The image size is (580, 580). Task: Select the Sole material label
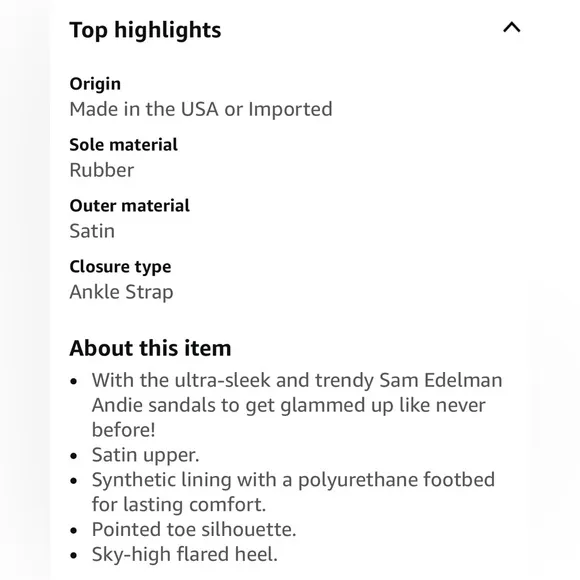(x=124, y=145)
